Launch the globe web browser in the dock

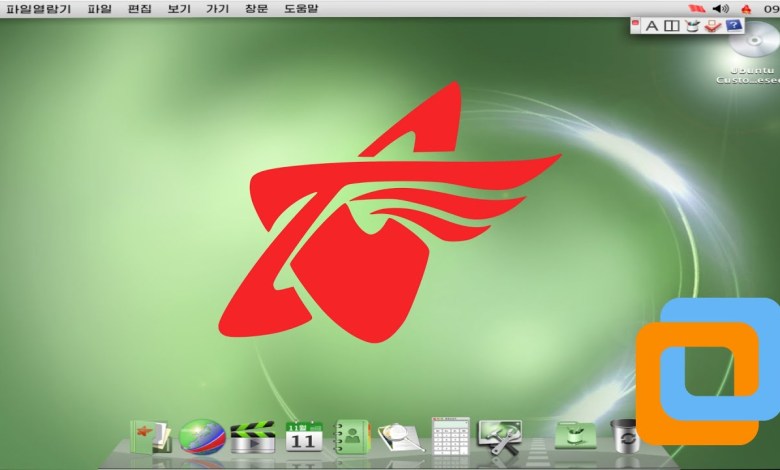click(202, 437)
